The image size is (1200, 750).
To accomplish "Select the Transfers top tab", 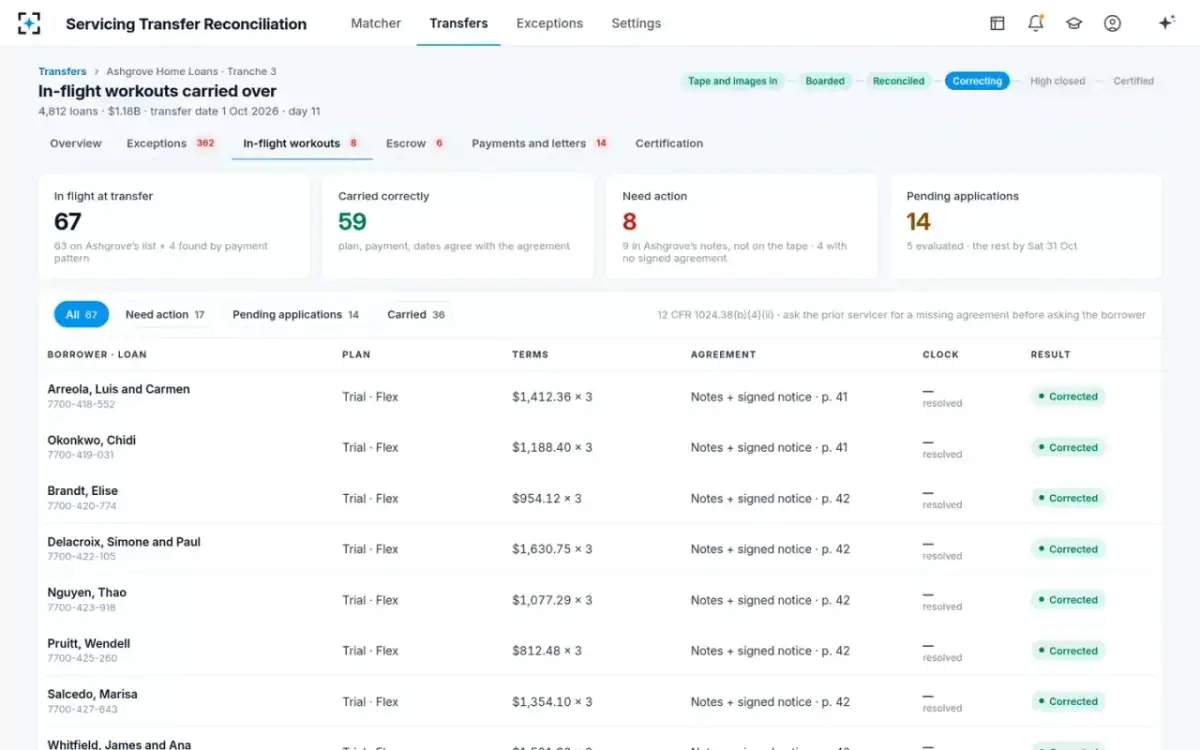I will [x=459, y=23].
